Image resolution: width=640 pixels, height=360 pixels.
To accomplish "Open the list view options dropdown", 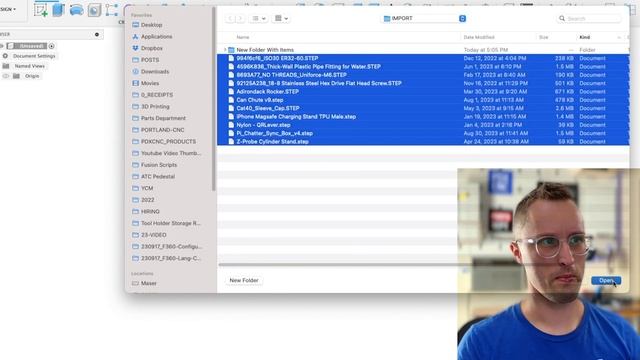I will coord(258,18).
